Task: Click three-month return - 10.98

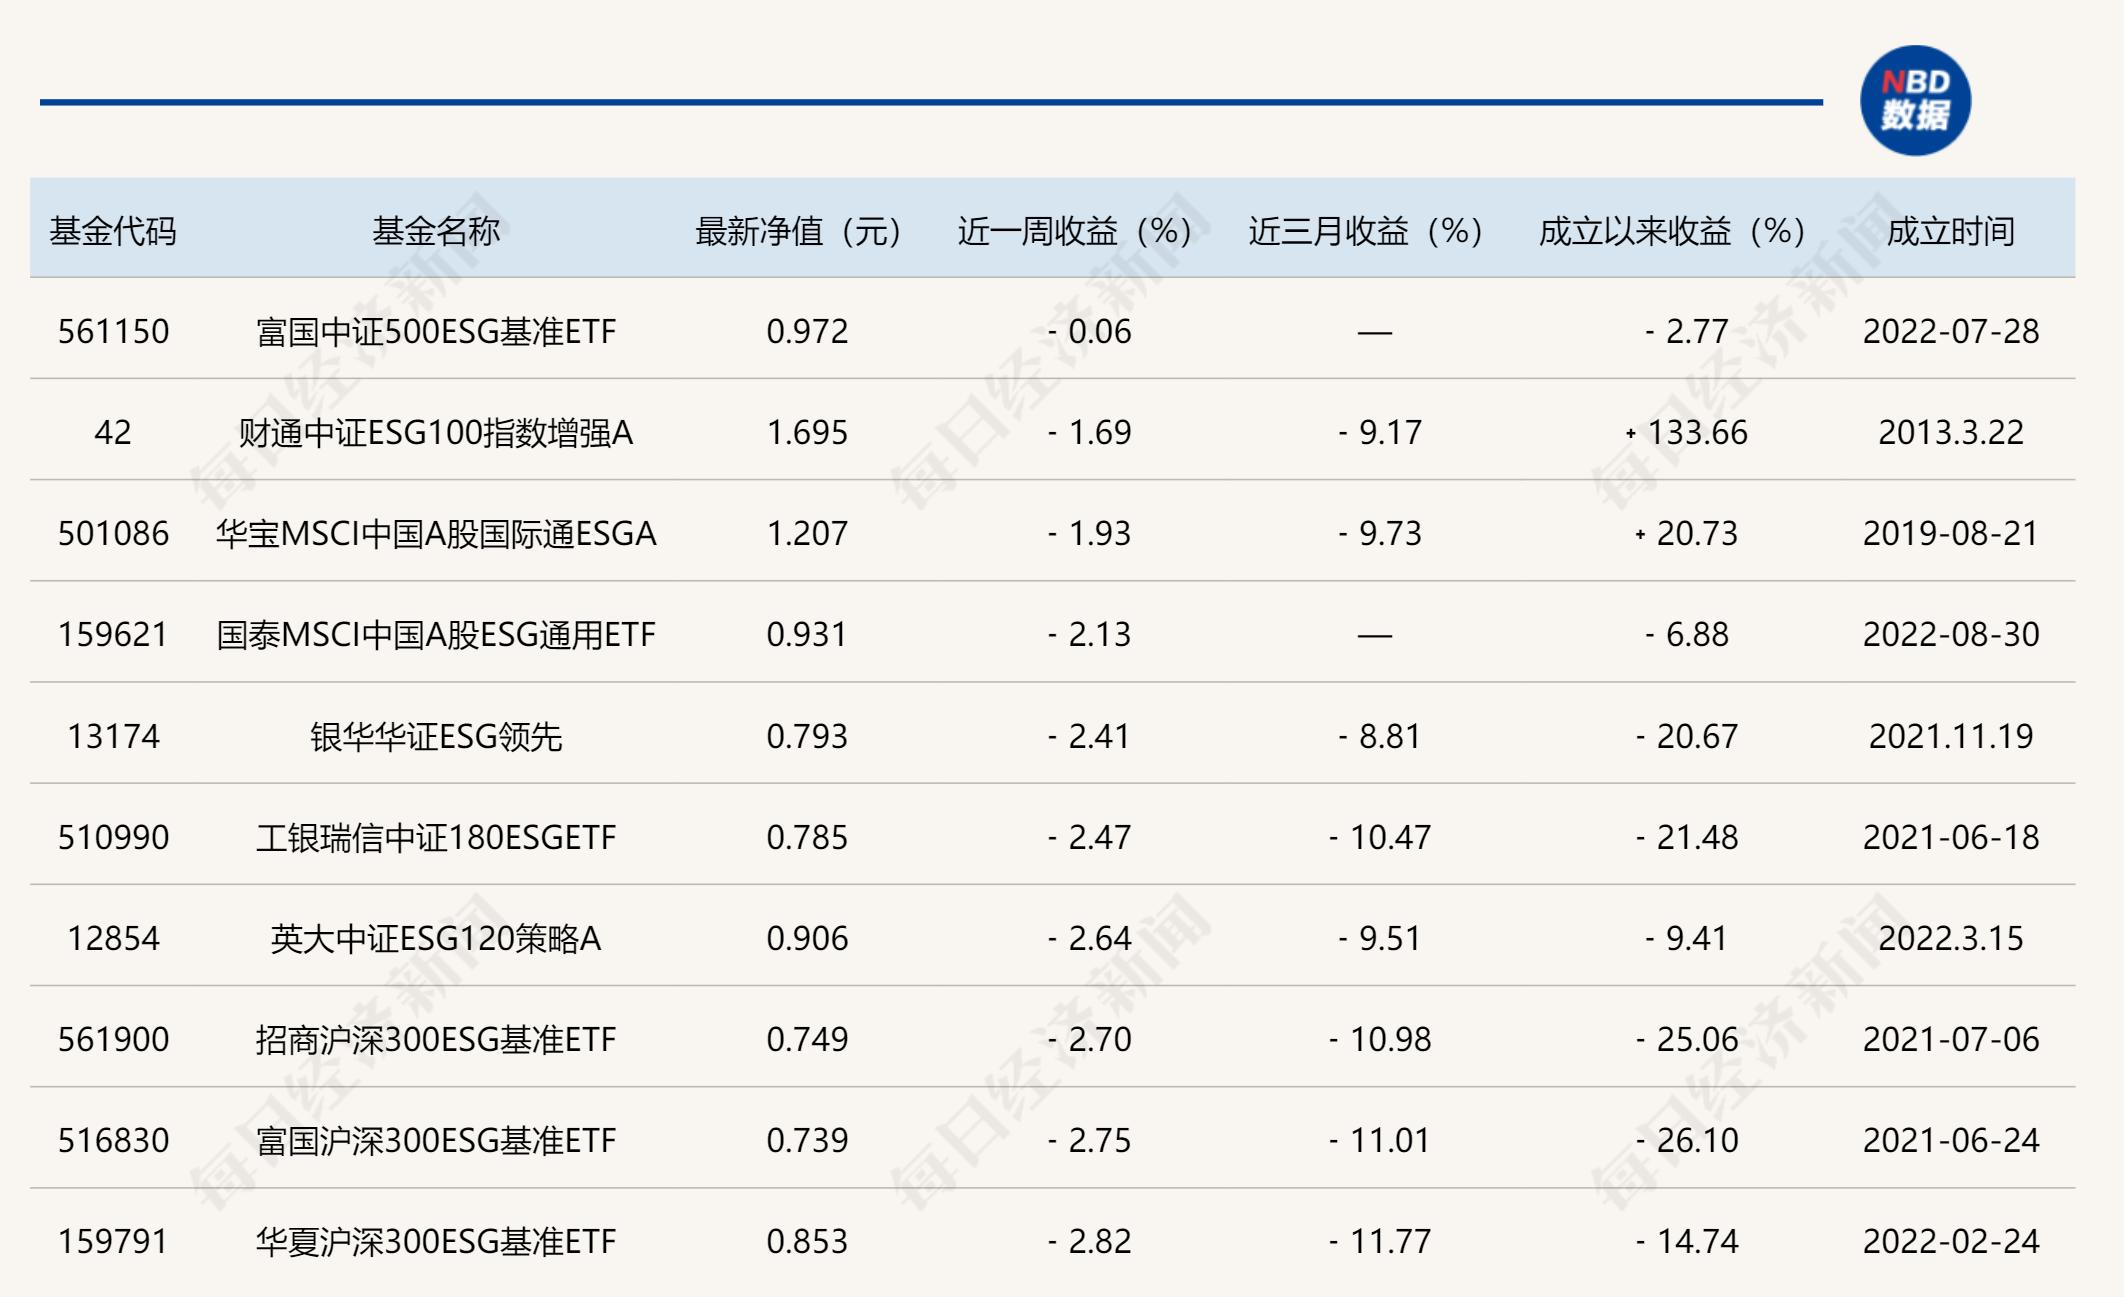Action: 1380,1039
